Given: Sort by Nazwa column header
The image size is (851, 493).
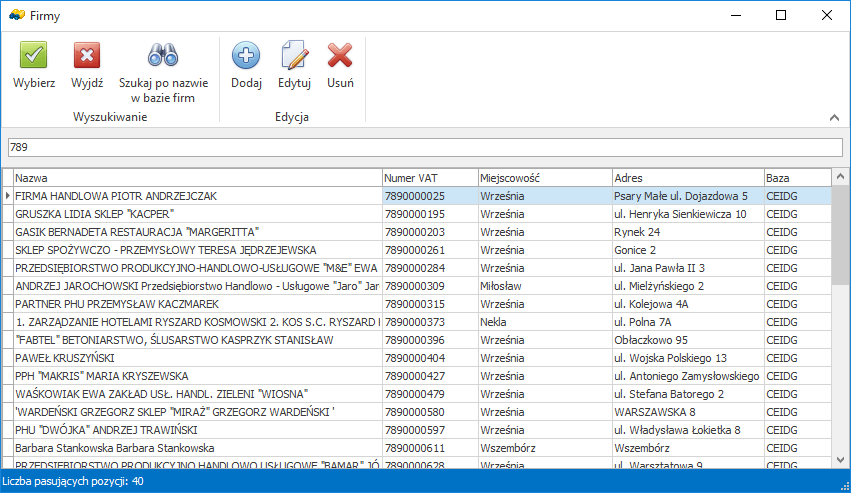Looking at the screenshot, I should (x=196, y=177).
